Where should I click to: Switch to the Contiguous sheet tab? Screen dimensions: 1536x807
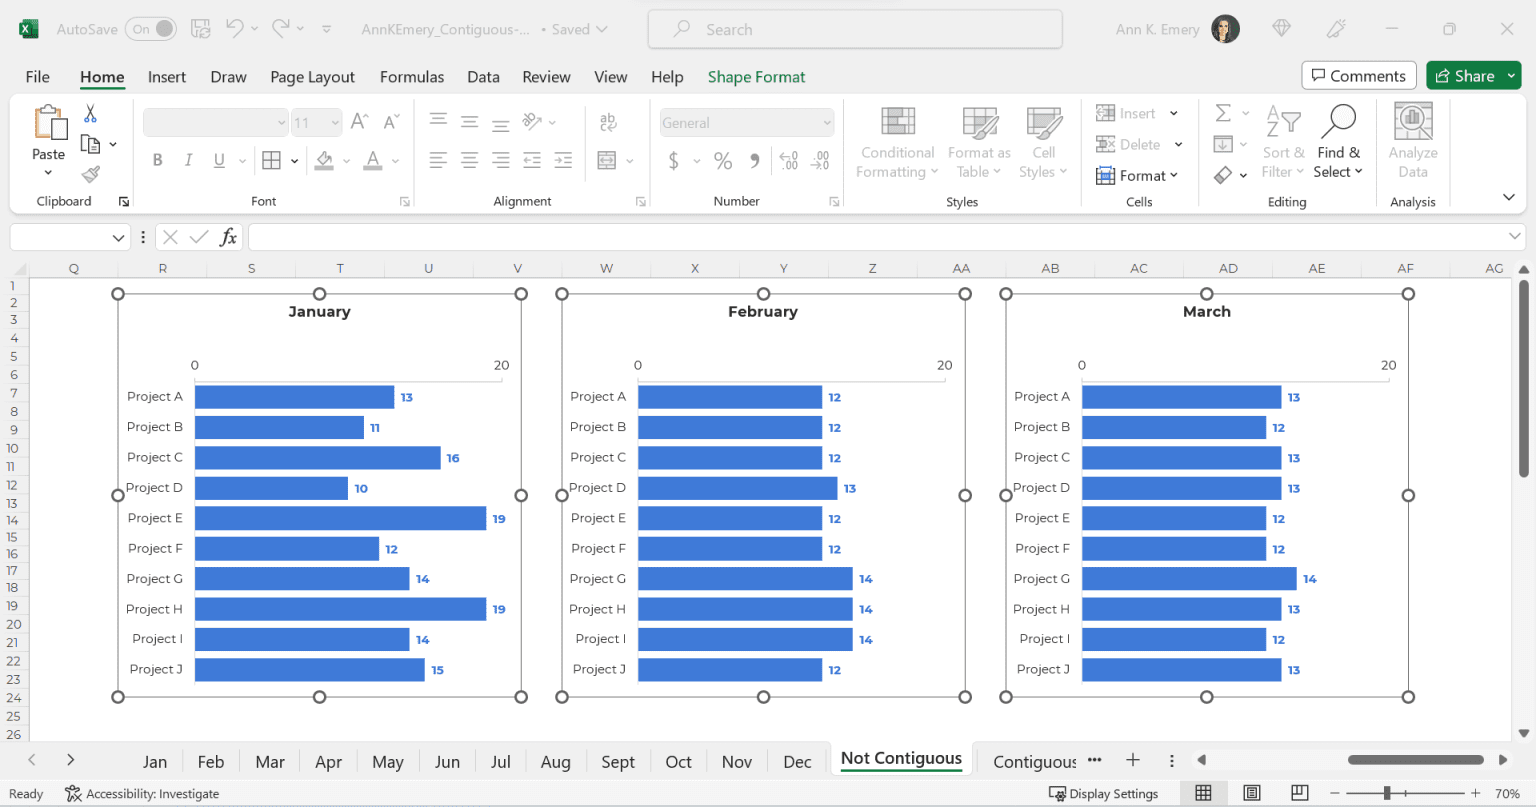coord(1035,761)
